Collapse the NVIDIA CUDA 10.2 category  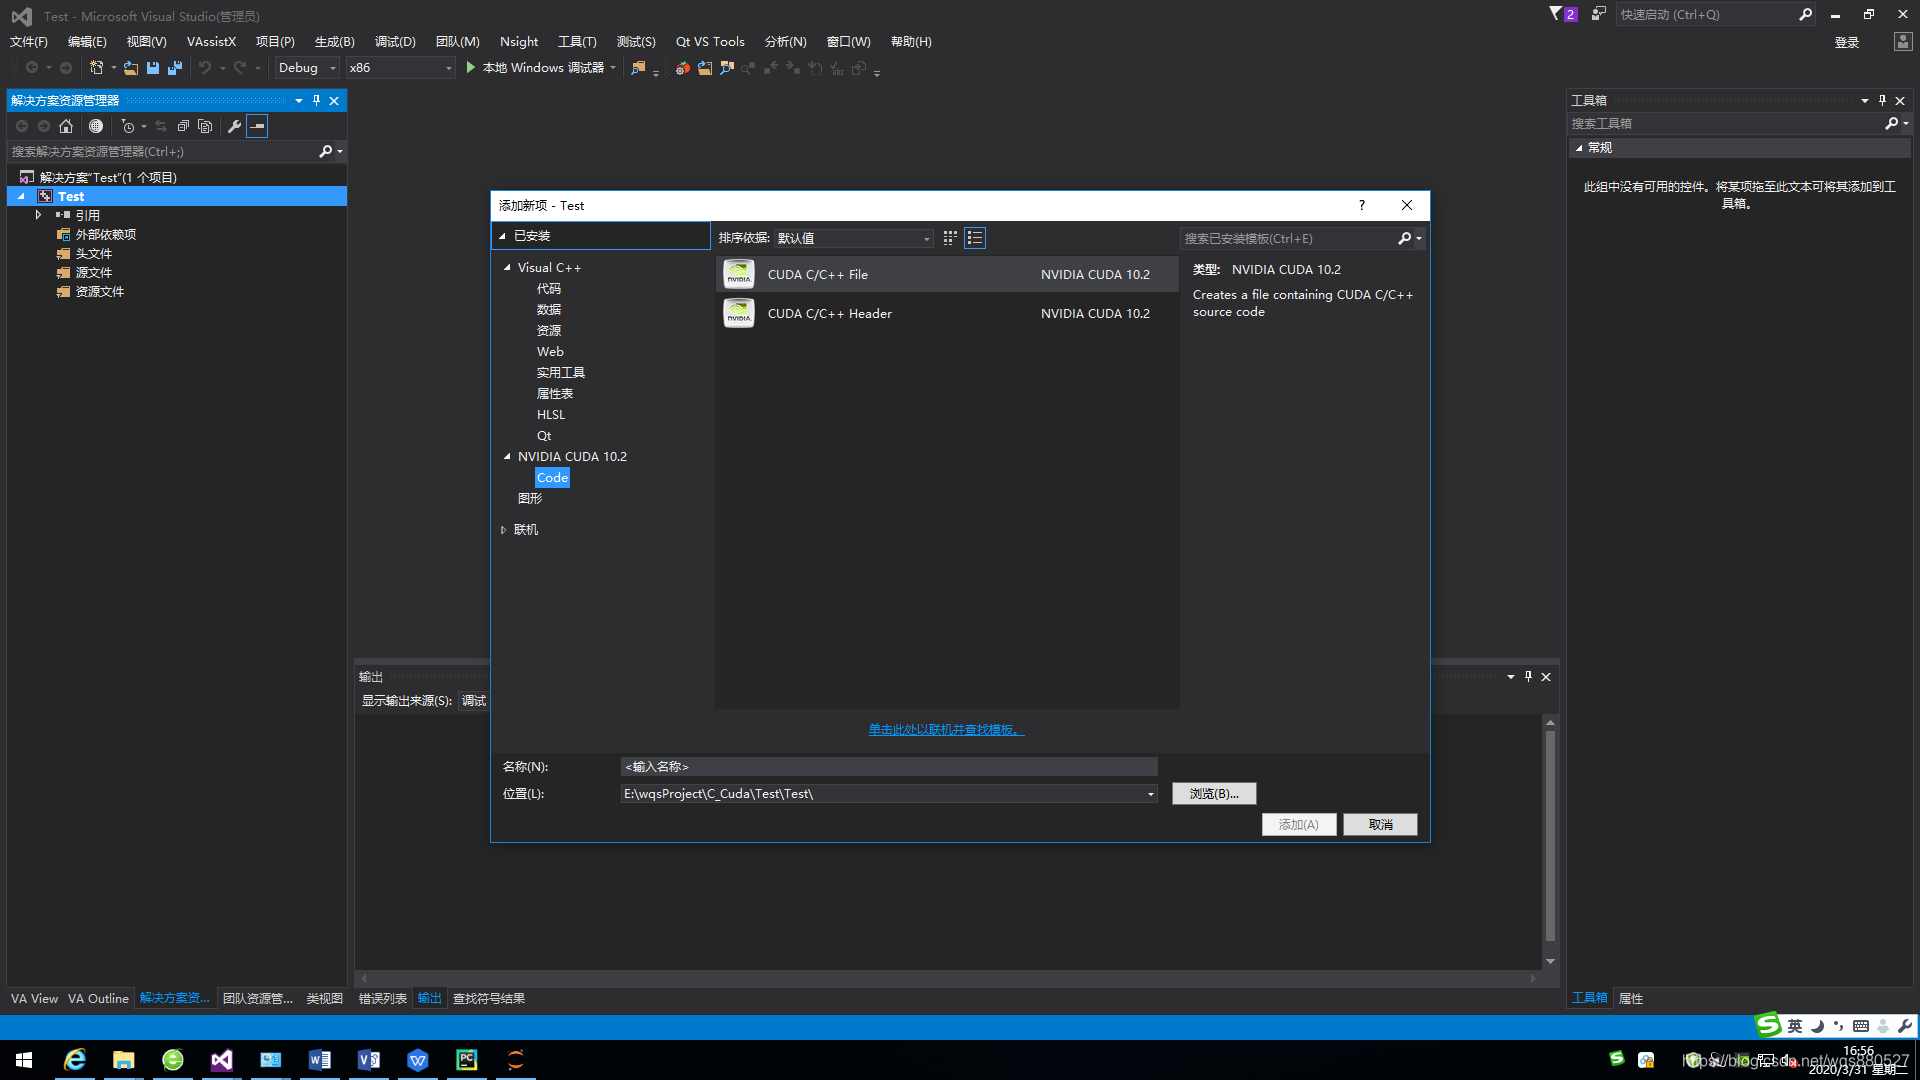pos(507,457)
